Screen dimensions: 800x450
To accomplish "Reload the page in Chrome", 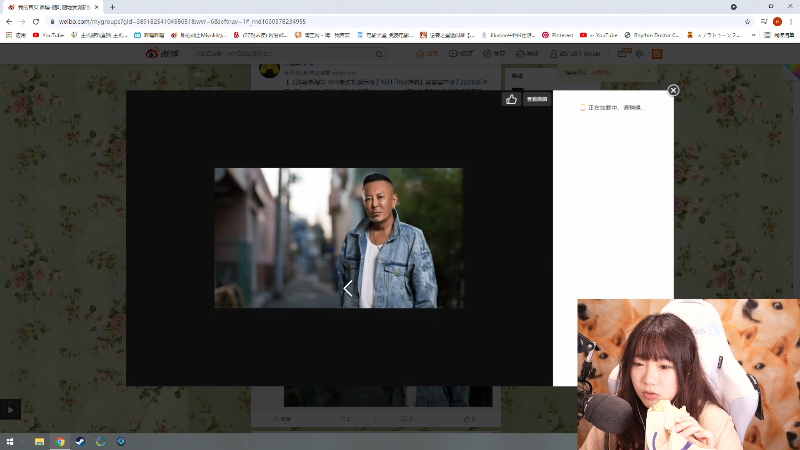I will [36, 21].
